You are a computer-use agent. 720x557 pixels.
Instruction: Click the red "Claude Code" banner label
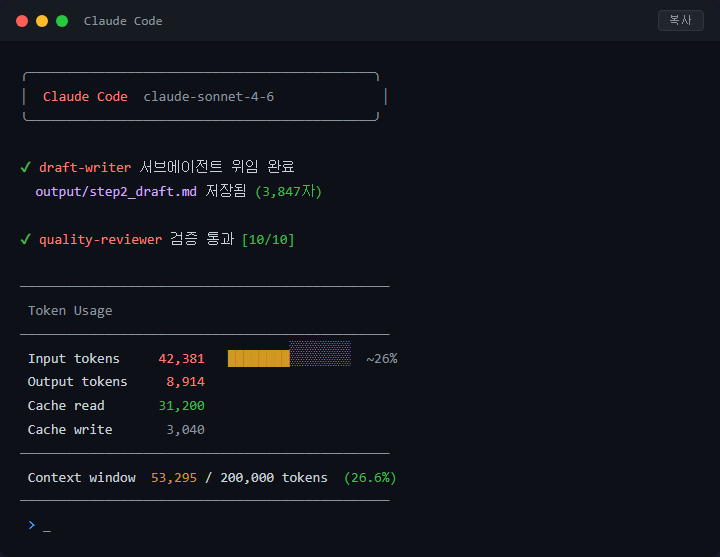click(85, 96)
